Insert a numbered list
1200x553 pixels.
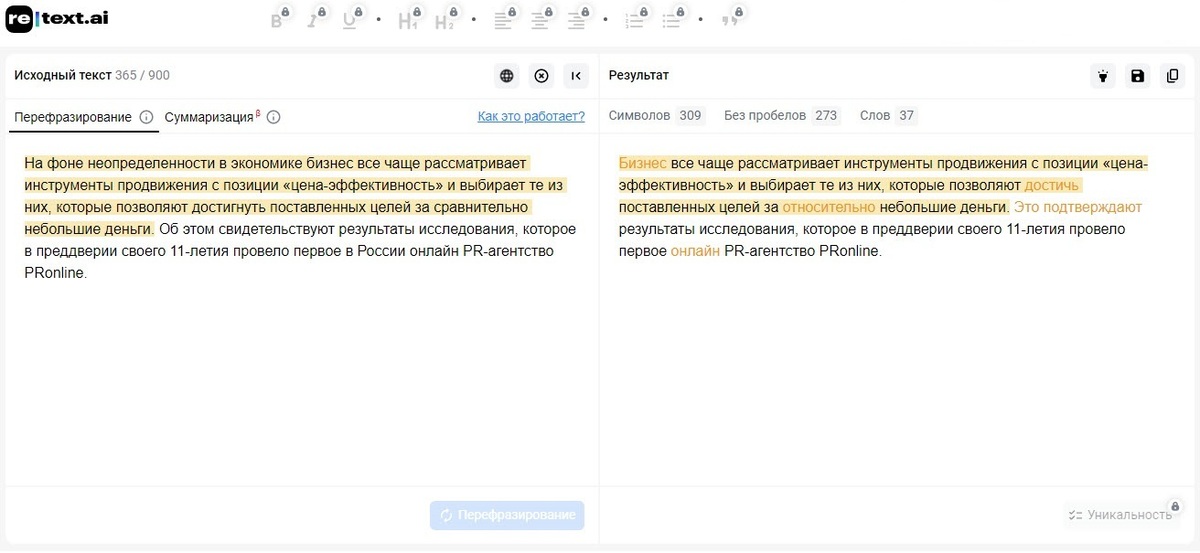click(x=634, y=21)
